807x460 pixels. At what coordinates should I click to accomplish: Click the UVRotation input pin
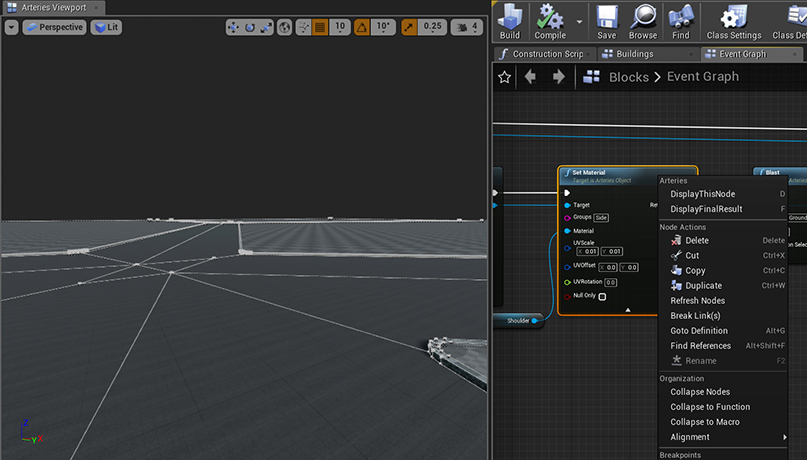click(x=567, y=282)
